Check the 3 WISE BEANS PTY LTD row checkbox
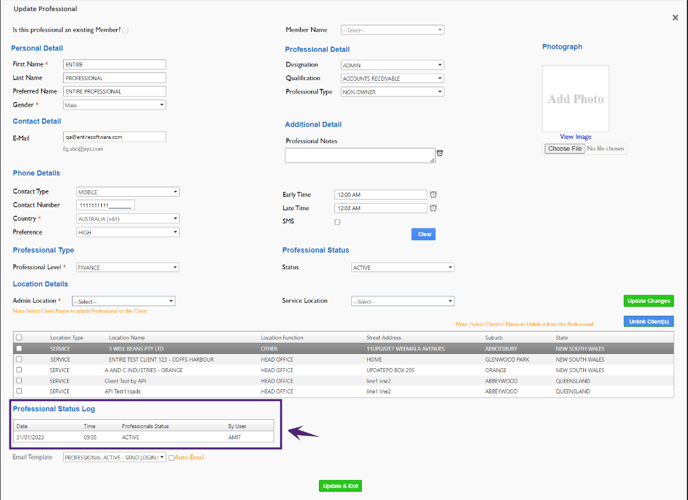This screenshot has width=688, height=500. pos(19,348)
